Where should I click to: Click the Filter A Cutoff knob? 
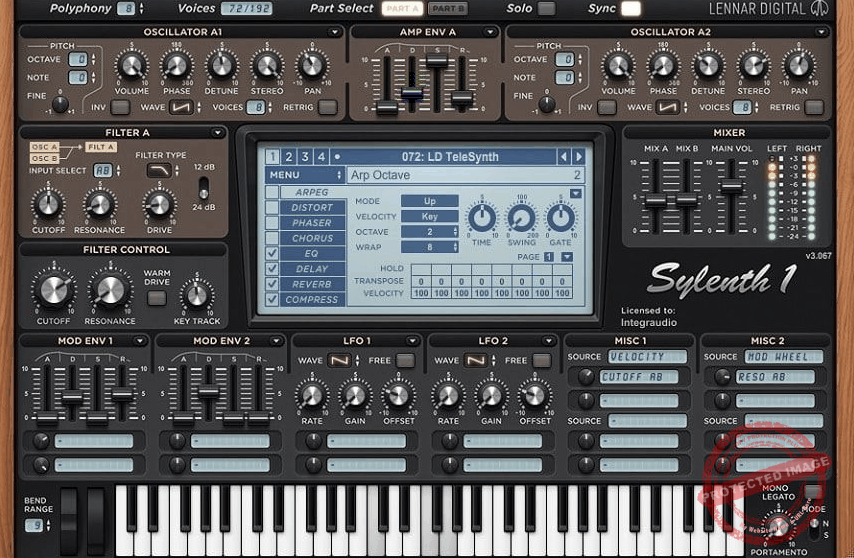pos(48,205)
